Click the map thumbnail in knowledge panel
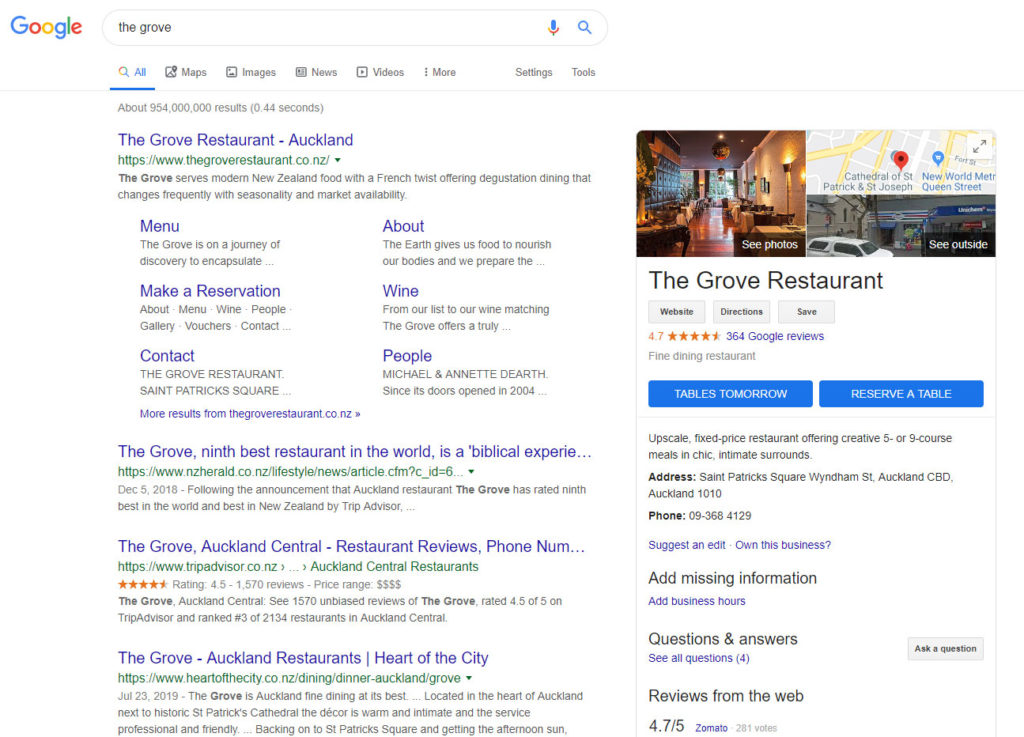 (x=901, y=162)
